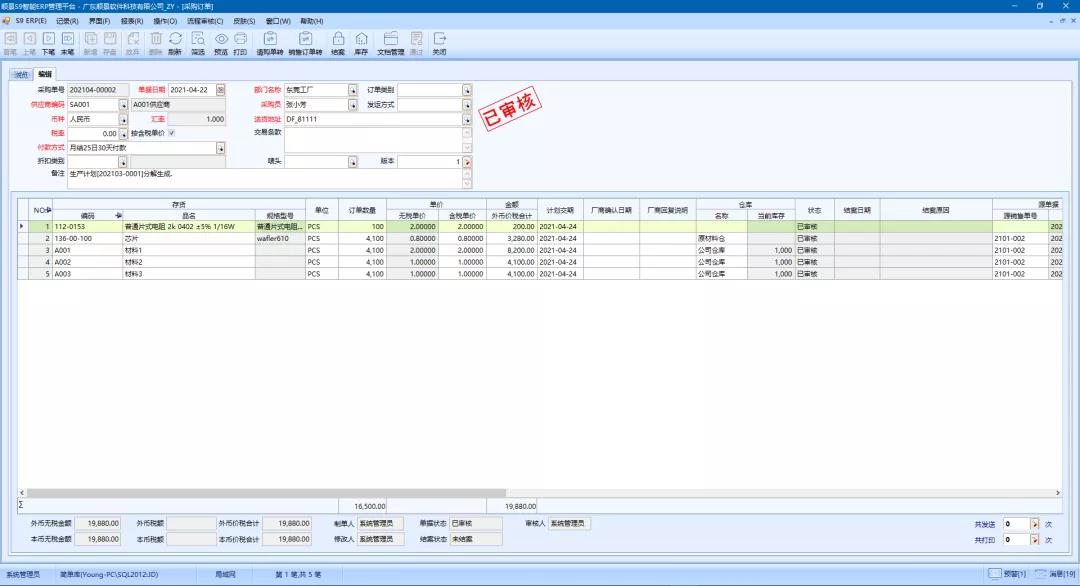Screen dimensions: 1080x586
Task: Expand the 币种 currency dropdown
Action: tap(123, 119)
